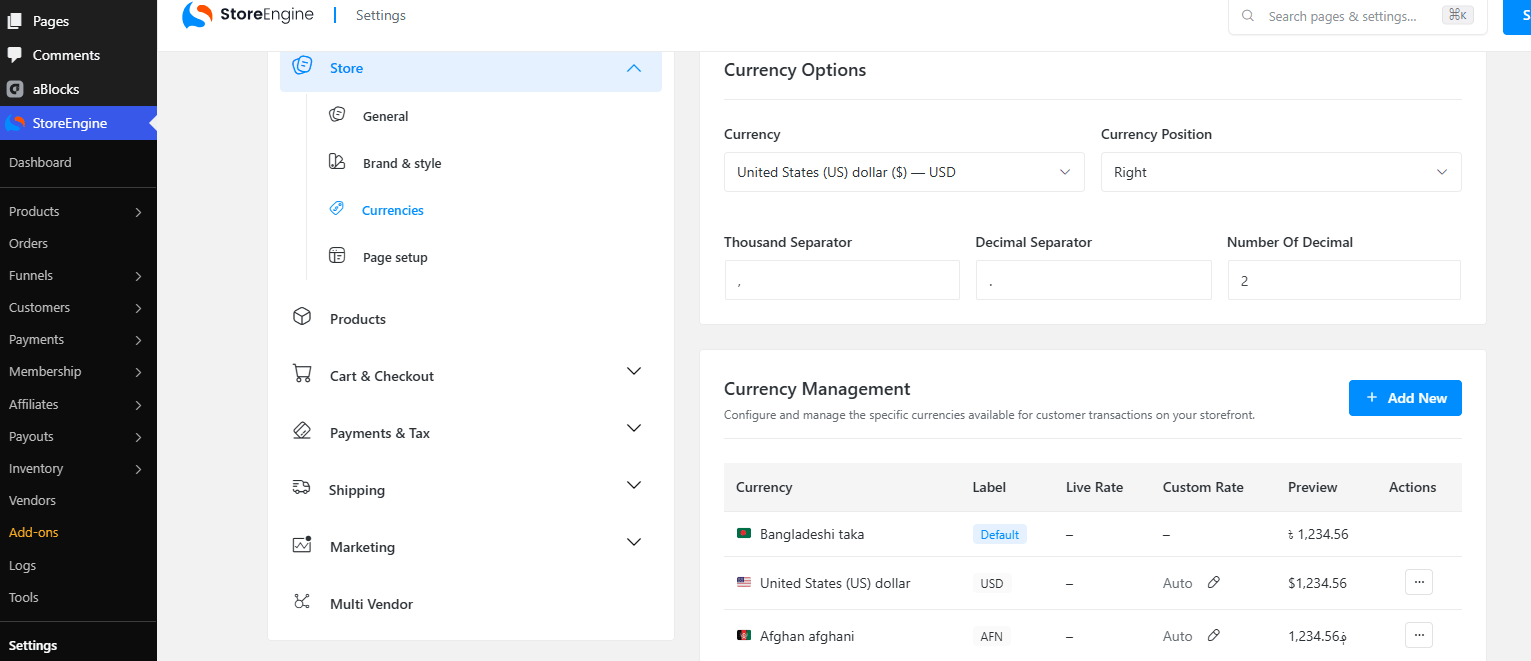Open Logs menu item
The width and height of the screenshot is (1531, 661).
click(x=22, y=565)
